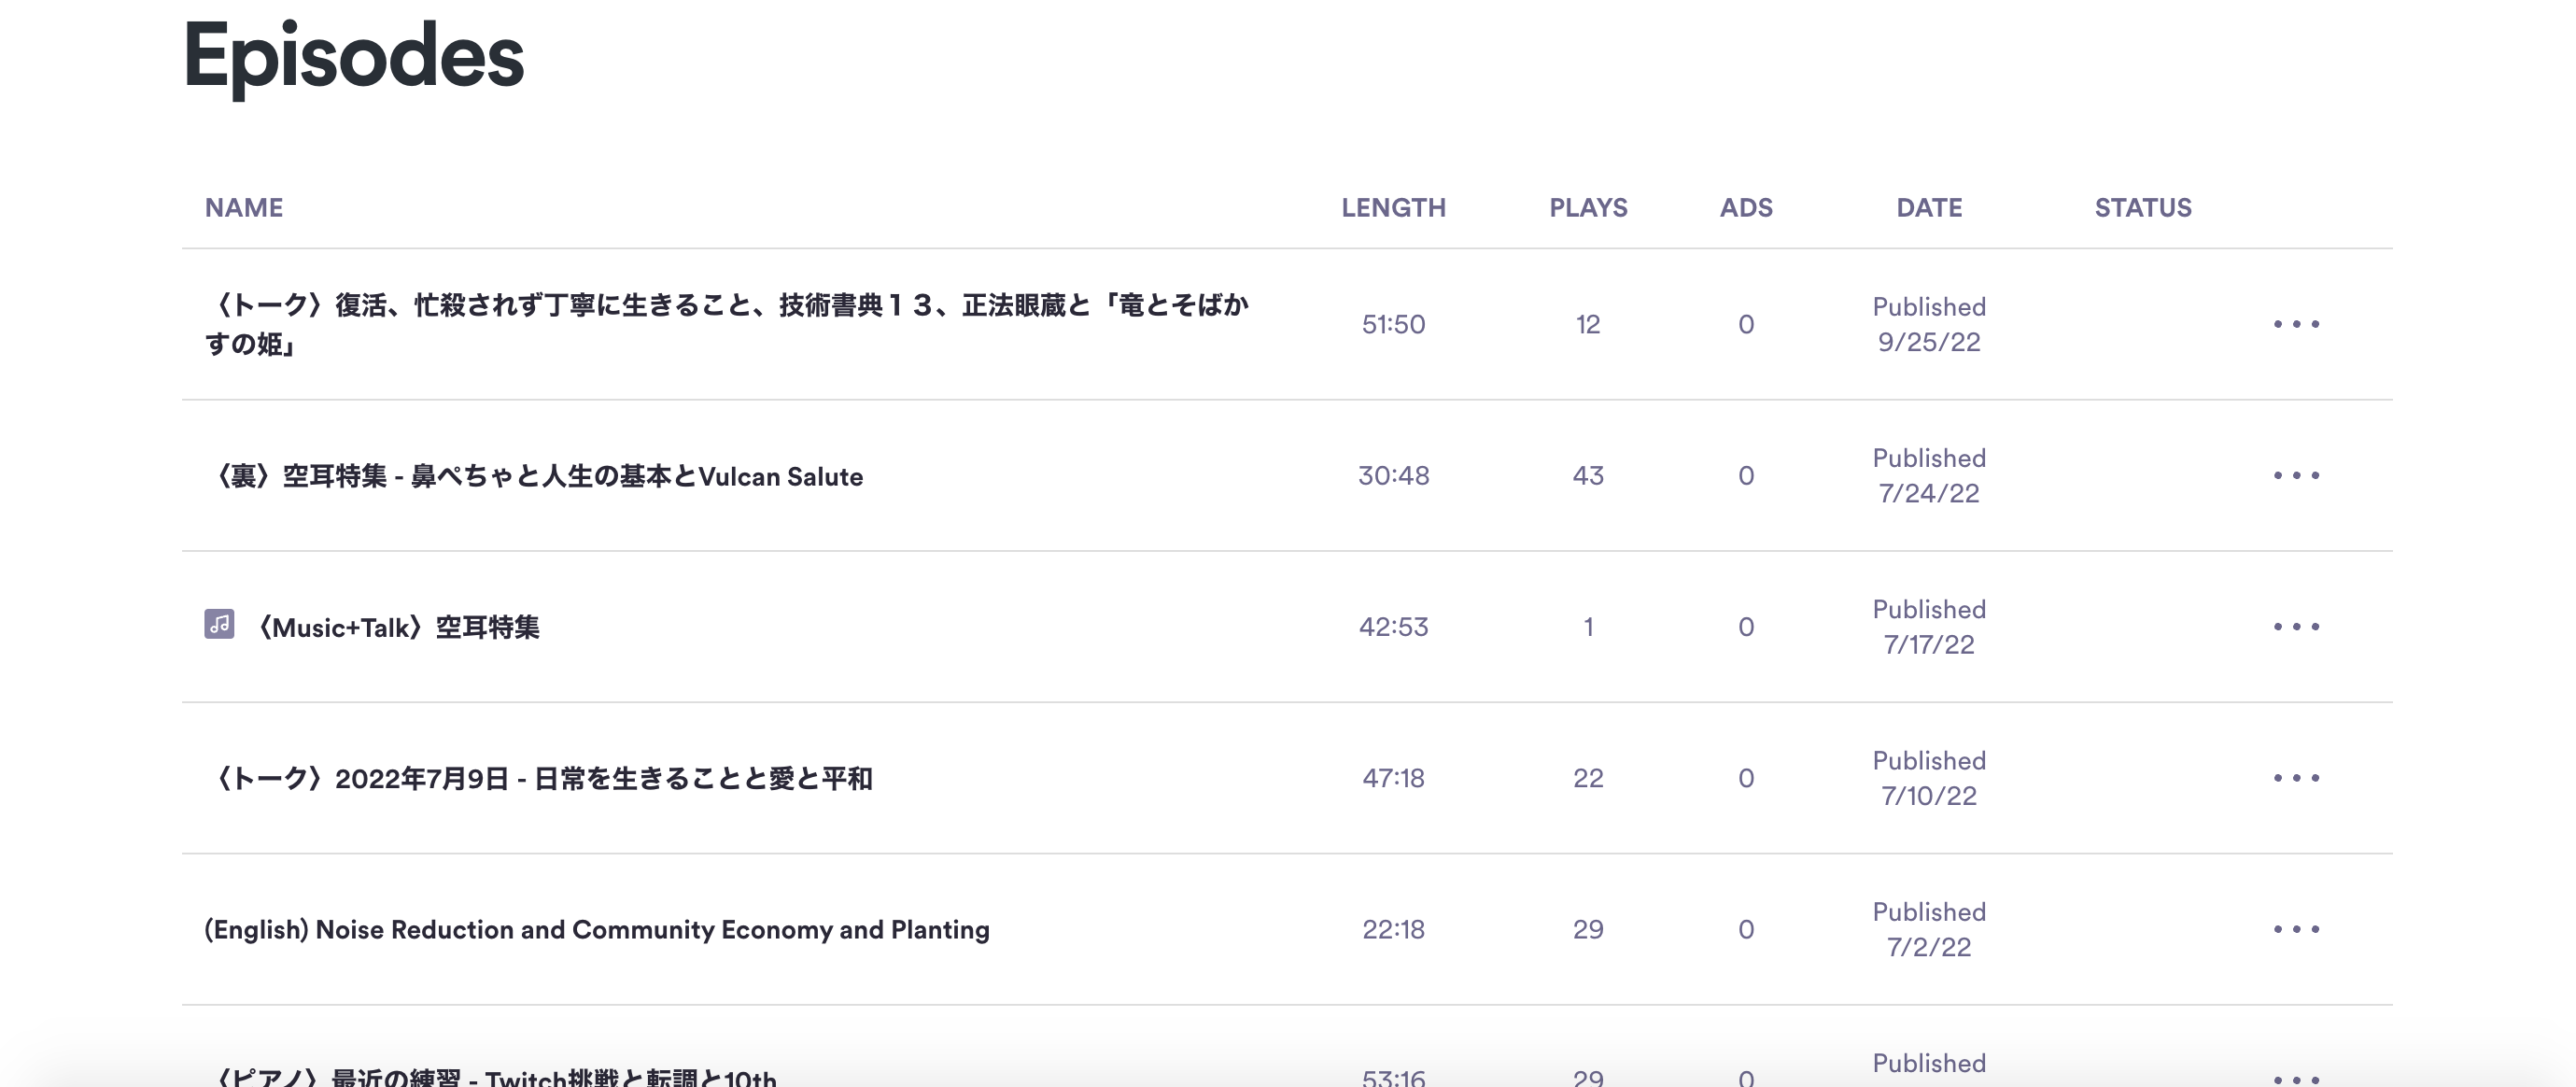Click Published 7/10/22 date cell
2576x1087 pixels.
1929,777
